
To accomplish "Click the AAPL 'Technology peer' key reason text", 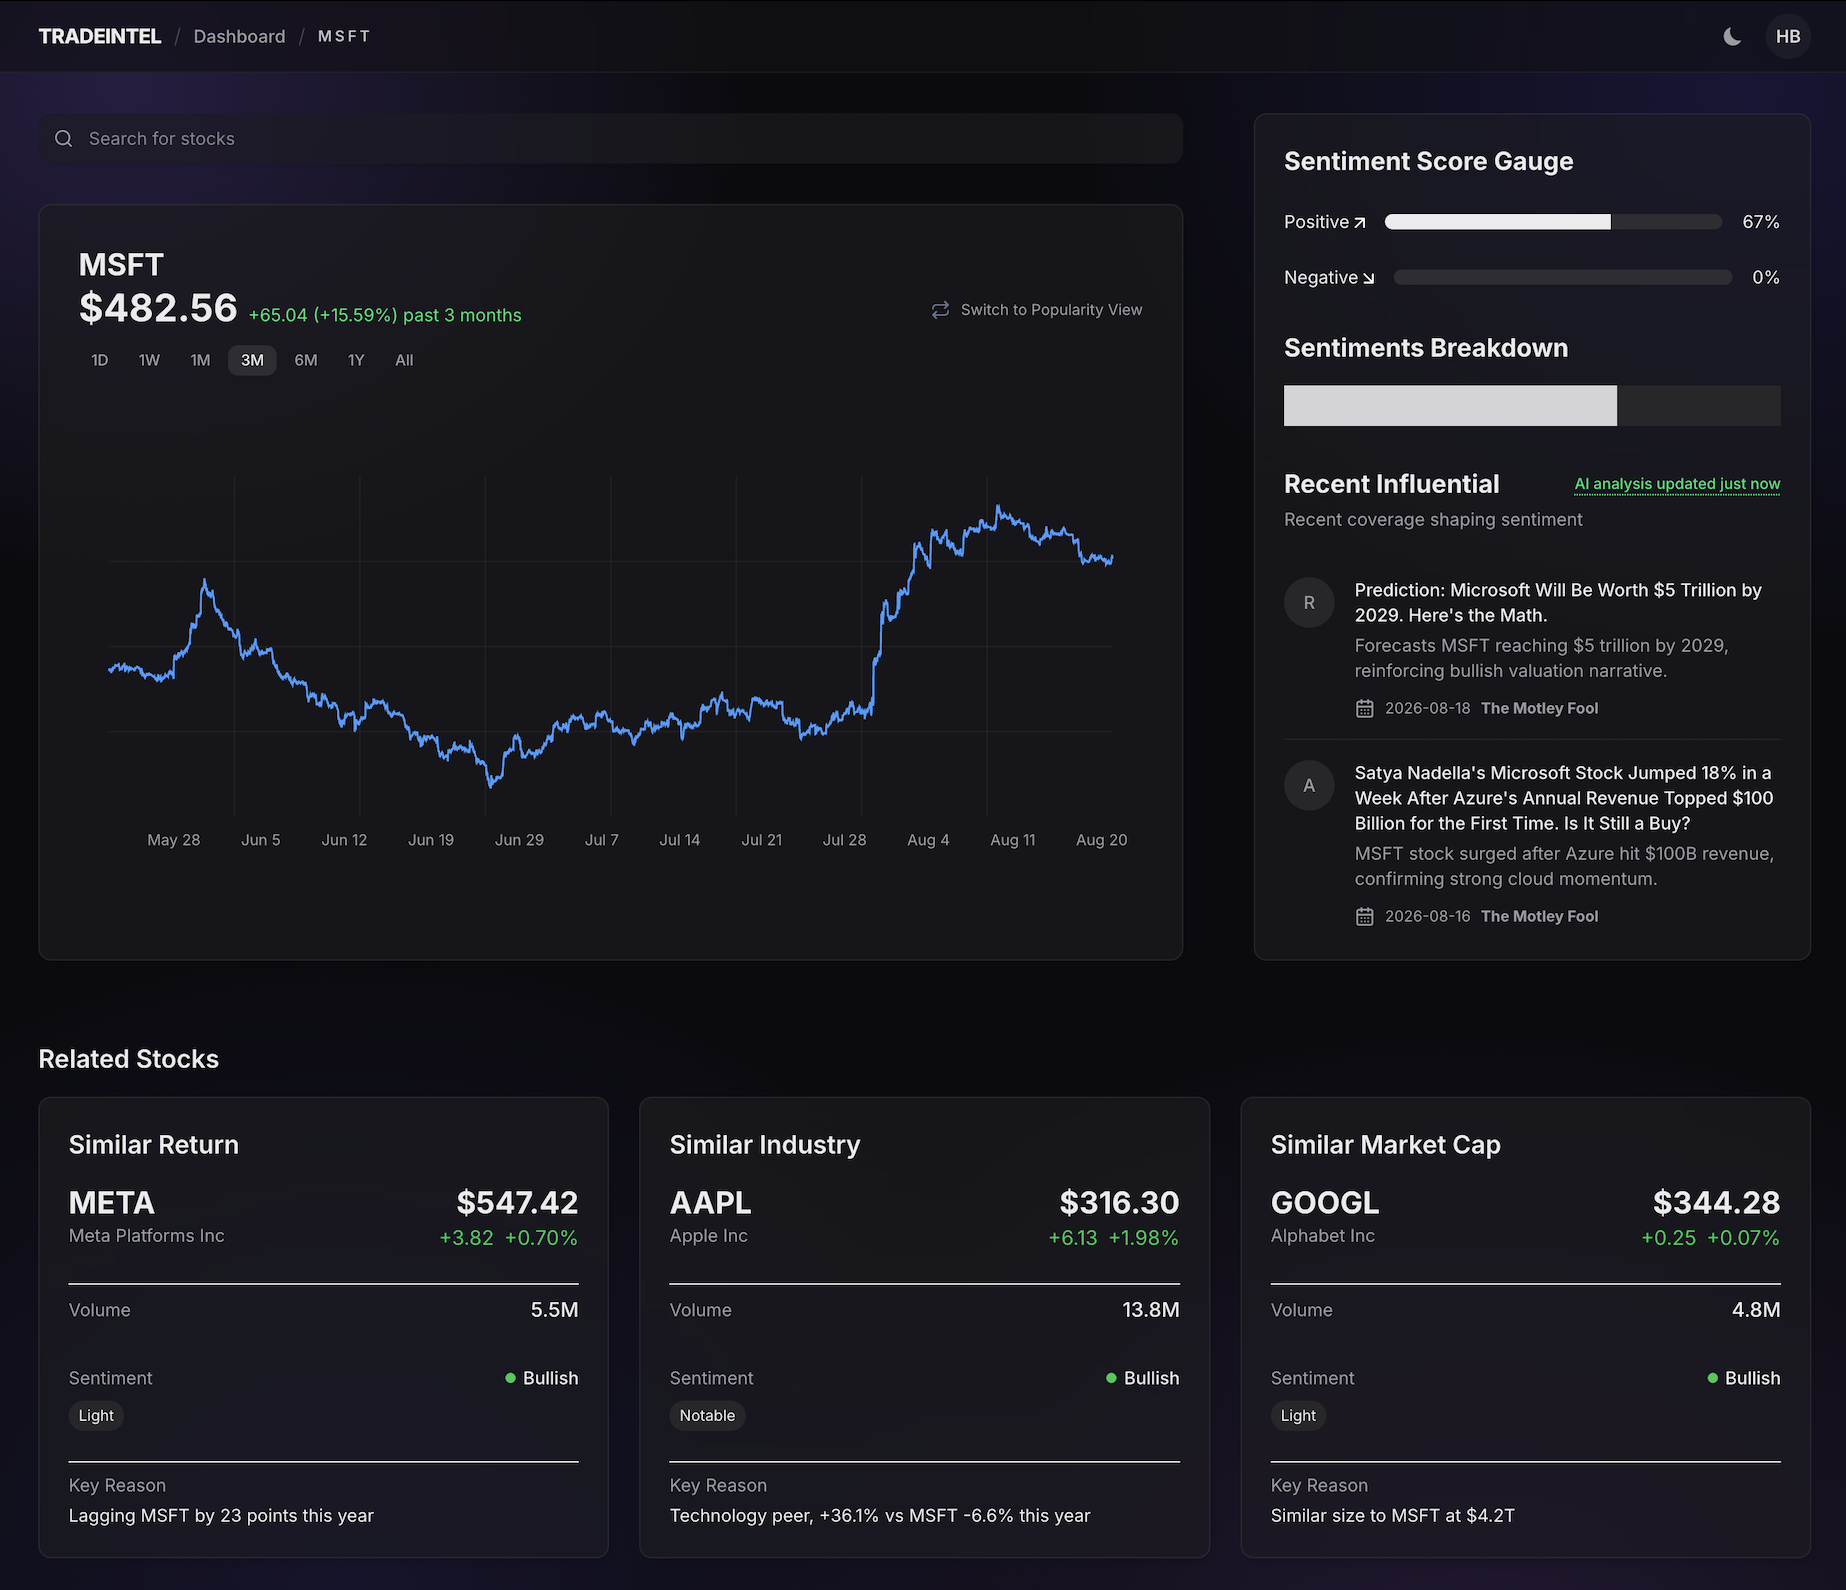I will (x=880, y=1516).
